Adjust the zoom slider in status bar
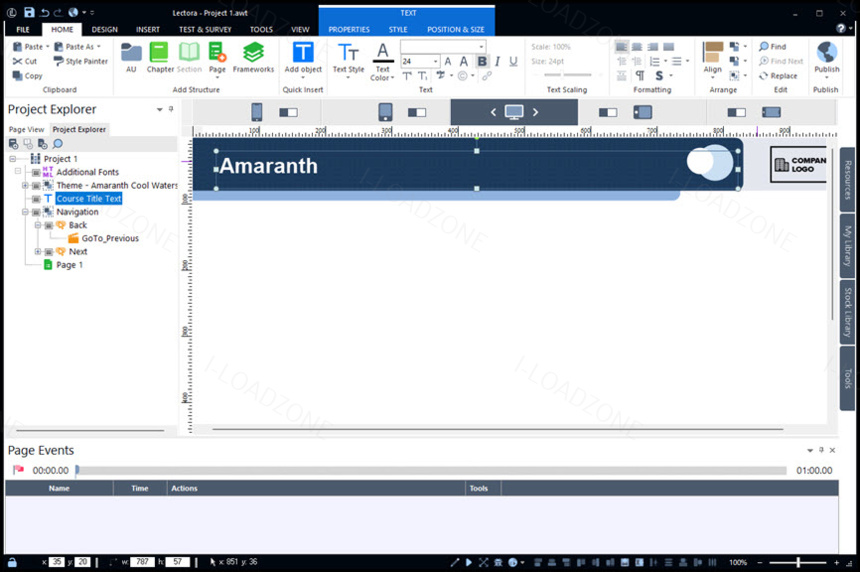860x572 pixels. coord(798,562)
